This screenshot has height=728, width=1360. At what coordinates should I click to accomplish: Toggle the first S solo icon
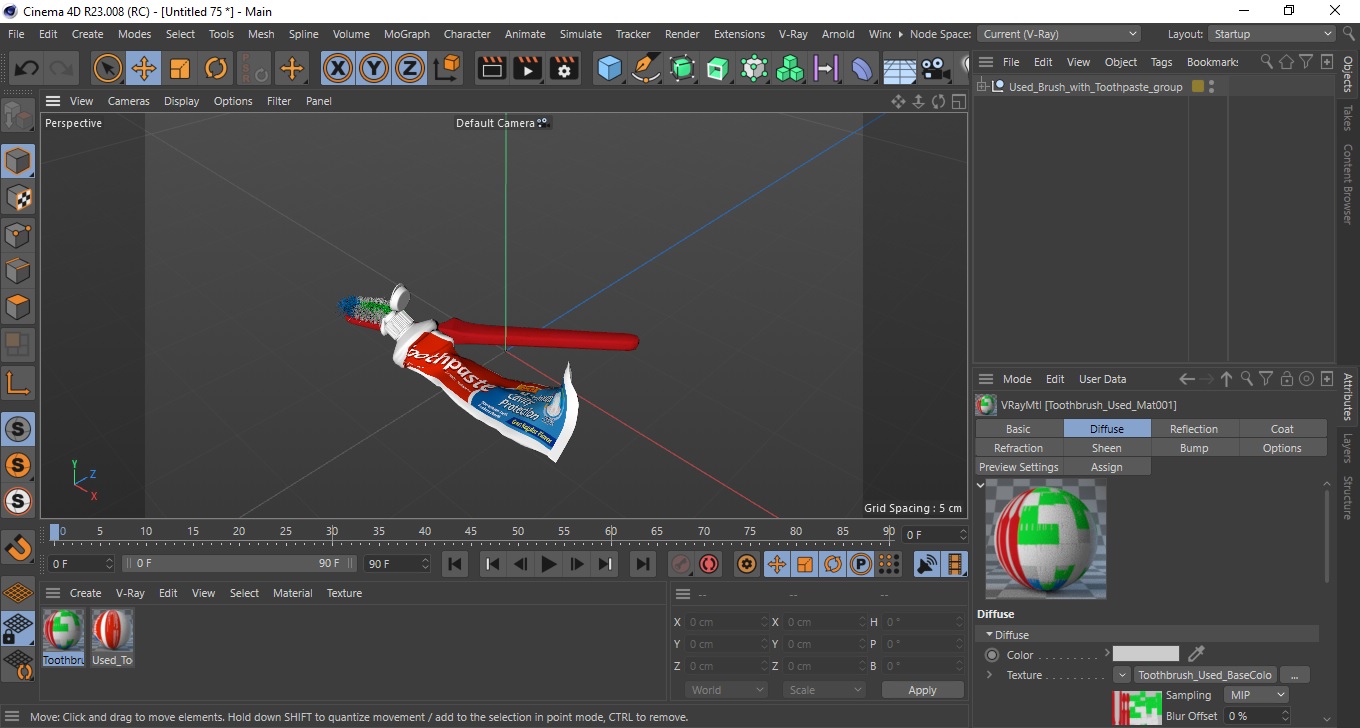18,429
